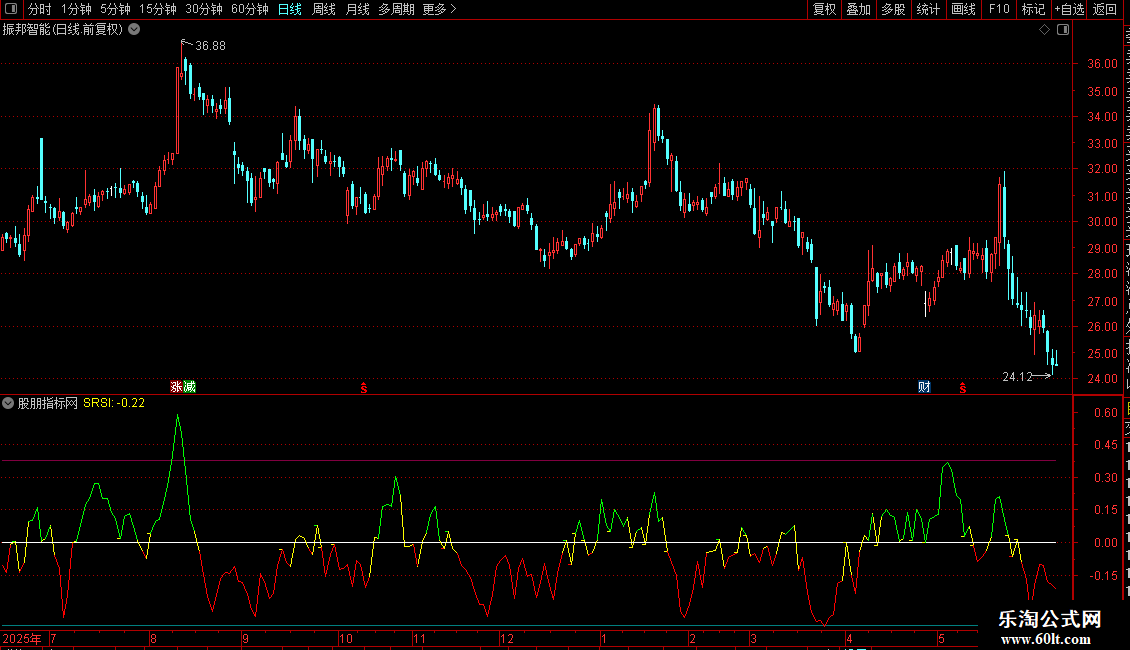Screen dimensions: 1130x650
Task: Open F10 company information
Action: pyautogui.click(x=999, y=9)
